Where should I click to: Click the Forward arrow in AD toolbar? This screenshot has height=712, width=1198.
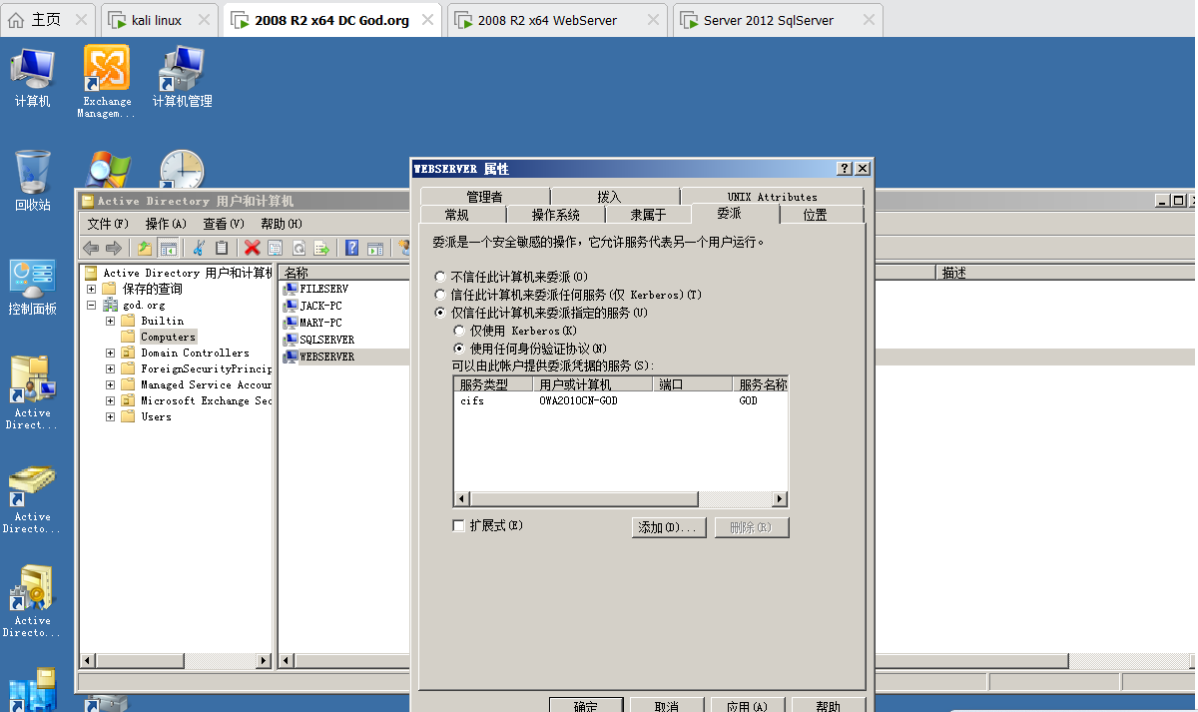click(x=114, y=248)
